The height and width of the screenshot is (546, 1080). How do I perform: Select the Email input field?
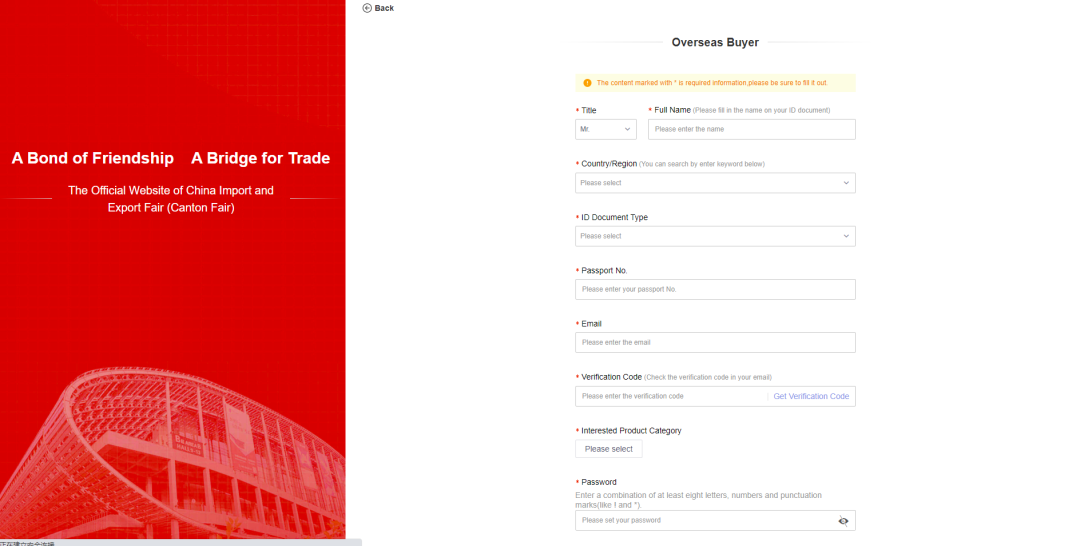point(715,342)
